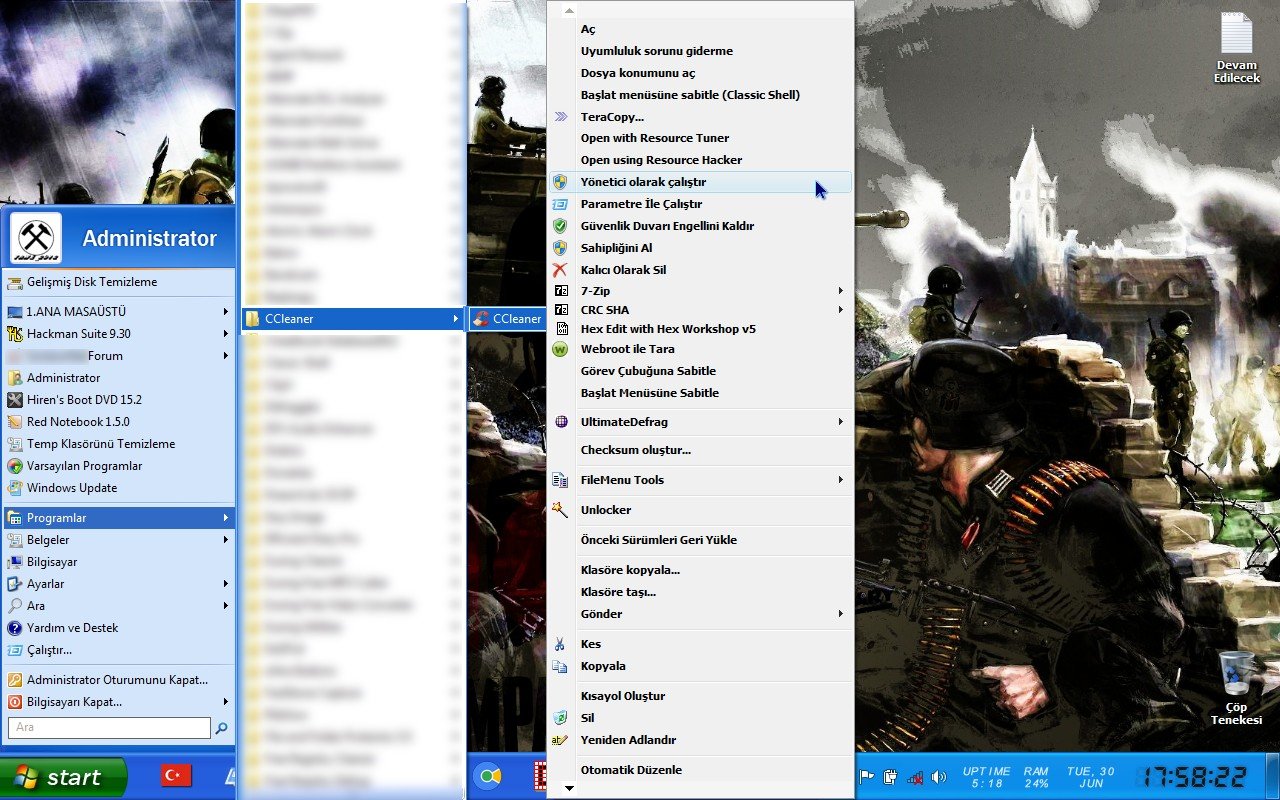Select Otomatik Düzenle entry
This screenshot has width=1280, height=800.
pyautogui.click(x=700, y=770)
